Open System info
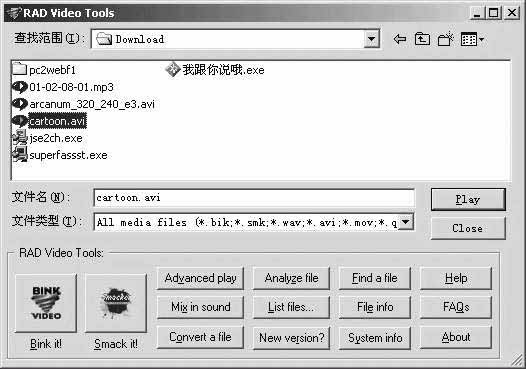The width and height of the screenshot is (526, 369). [375, 337]
